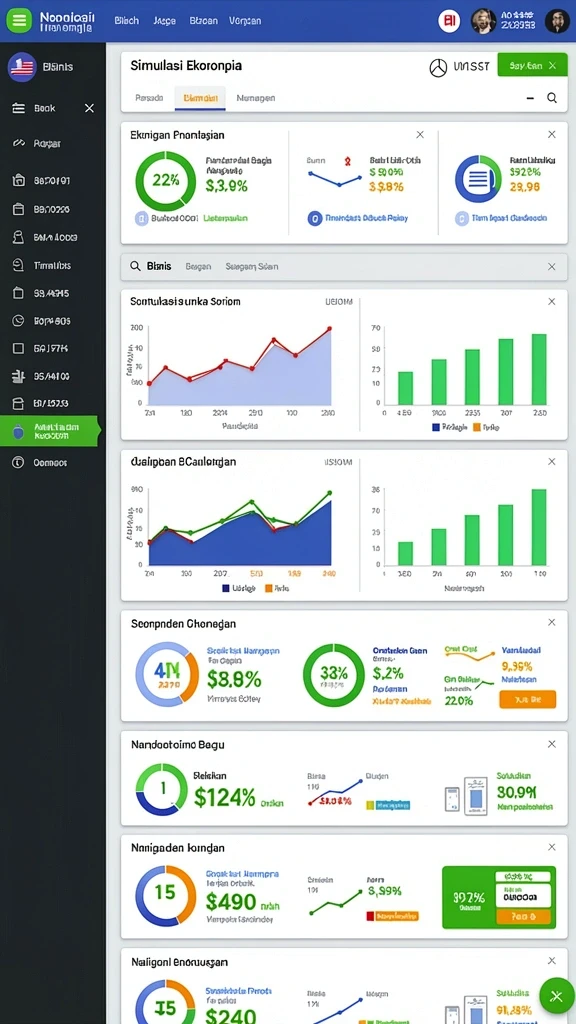The image size is (576, 1024).
Task: Click the orange legend swatch under bar chart
Action: pyautogui.click(x=476, y=427)
